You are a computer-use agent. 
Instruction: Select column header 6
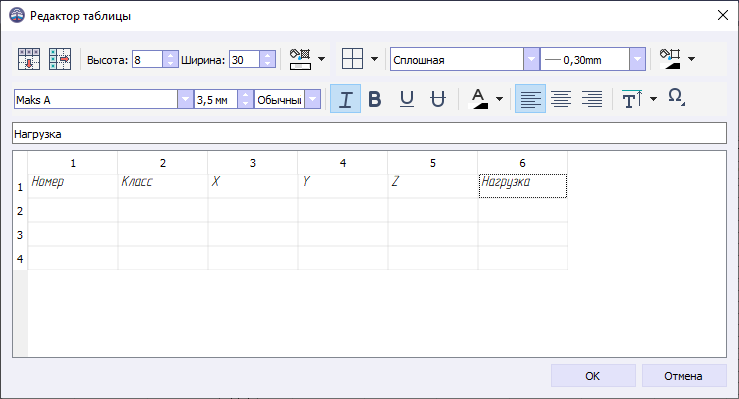pos(522,163)
